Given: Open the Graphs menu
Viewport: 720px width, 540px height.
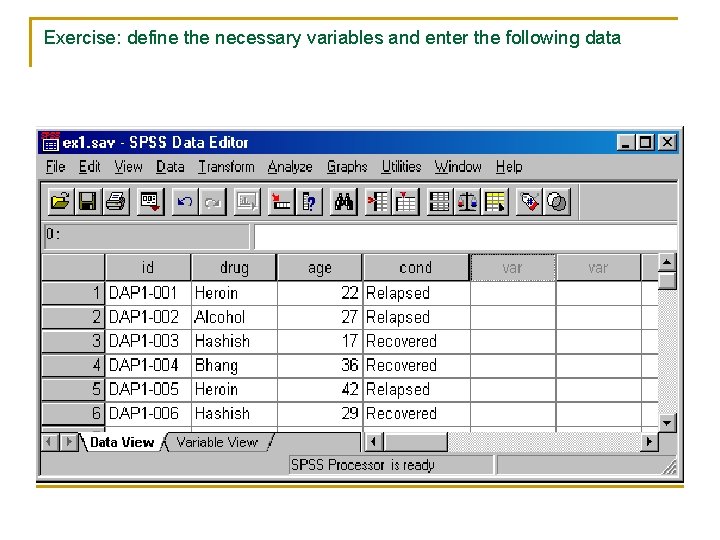Looking at the screenshot, I should tap(347, 167).
